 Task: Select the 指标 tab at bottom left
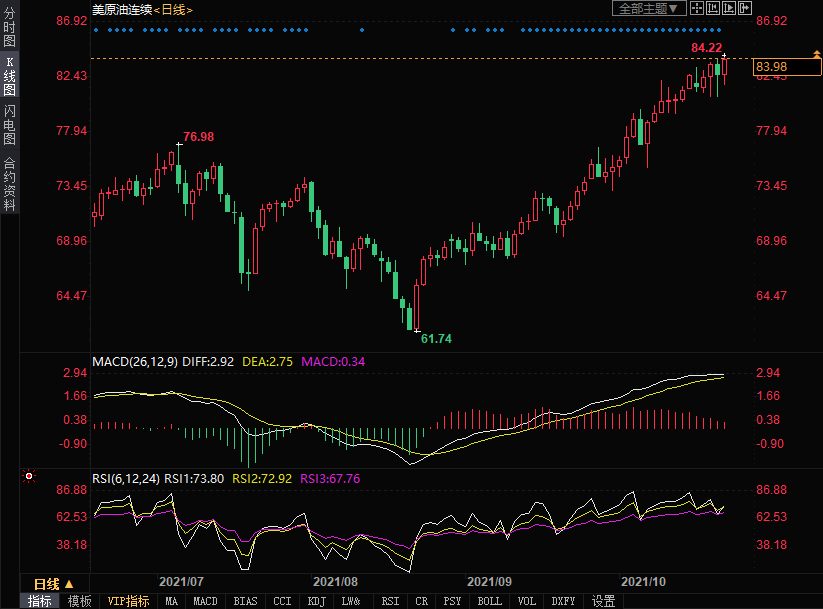[x=40, y=601]
